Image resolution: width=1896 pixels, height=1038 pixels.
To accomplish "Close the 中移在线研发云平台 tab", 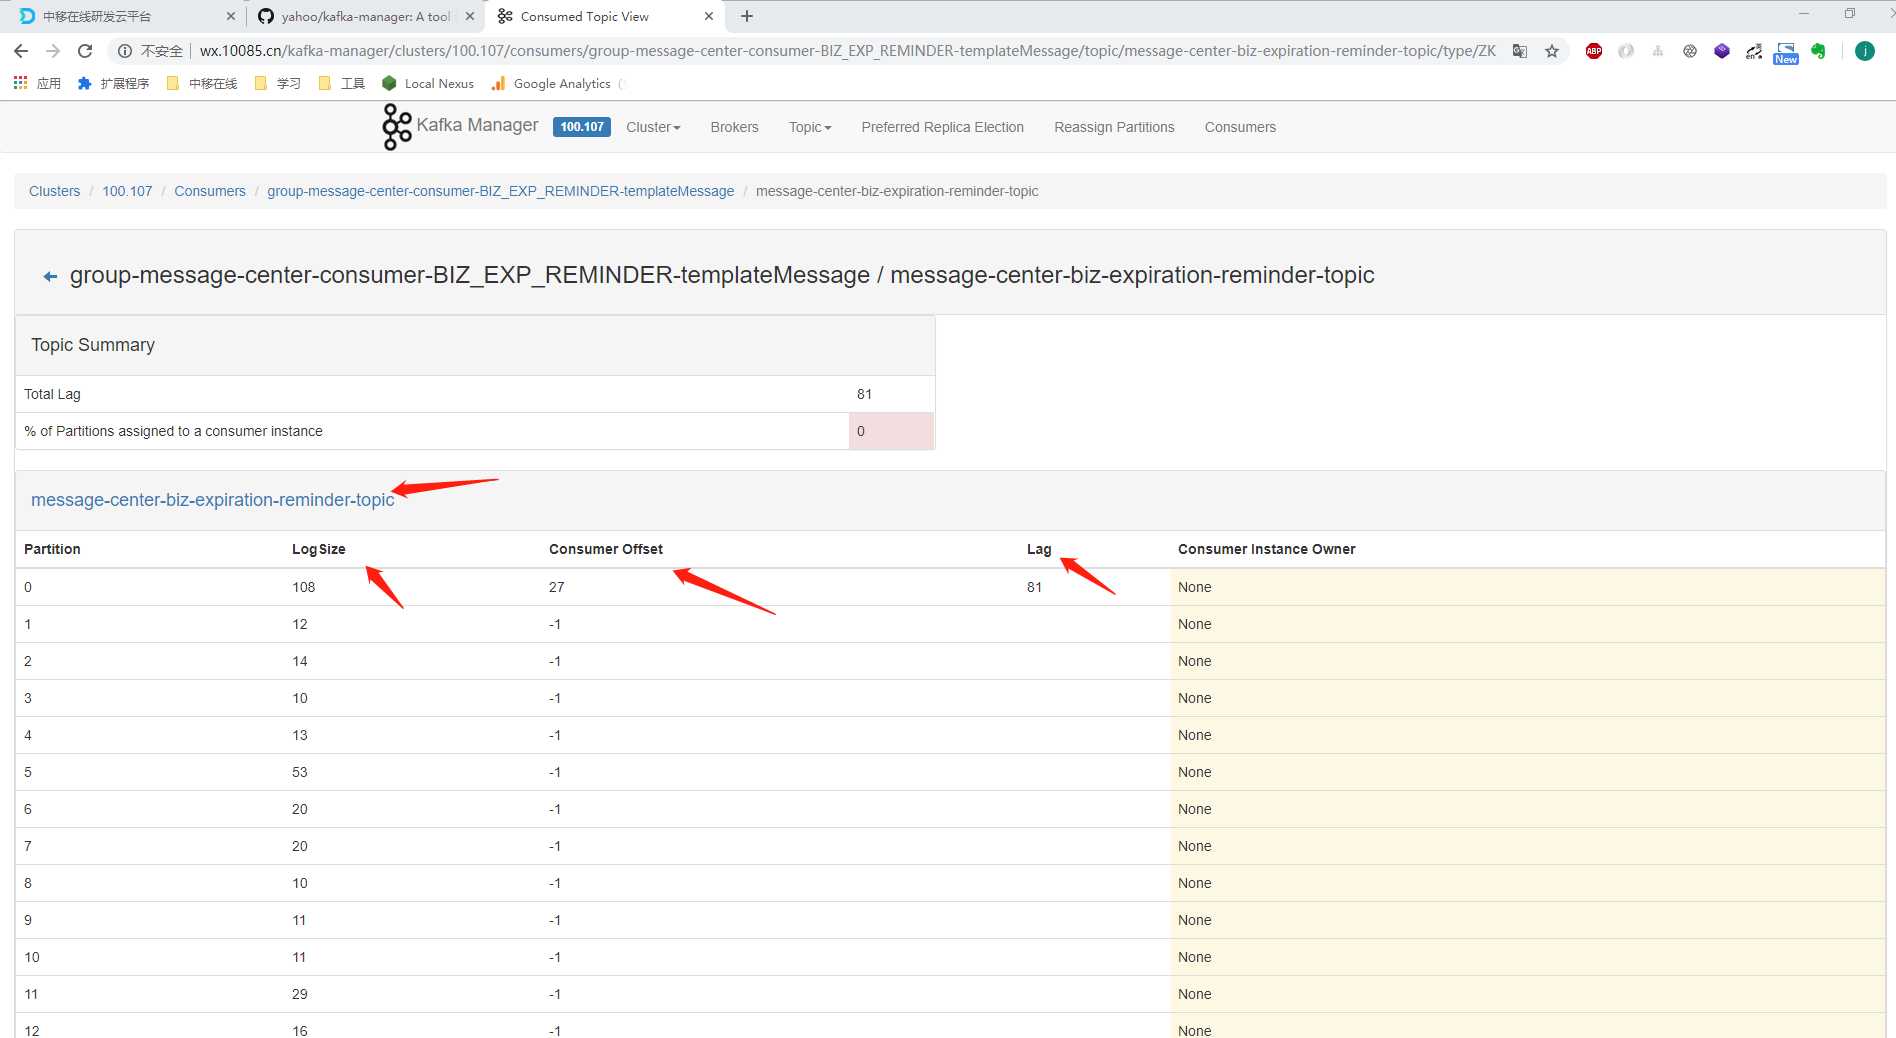I will point(231,16).
